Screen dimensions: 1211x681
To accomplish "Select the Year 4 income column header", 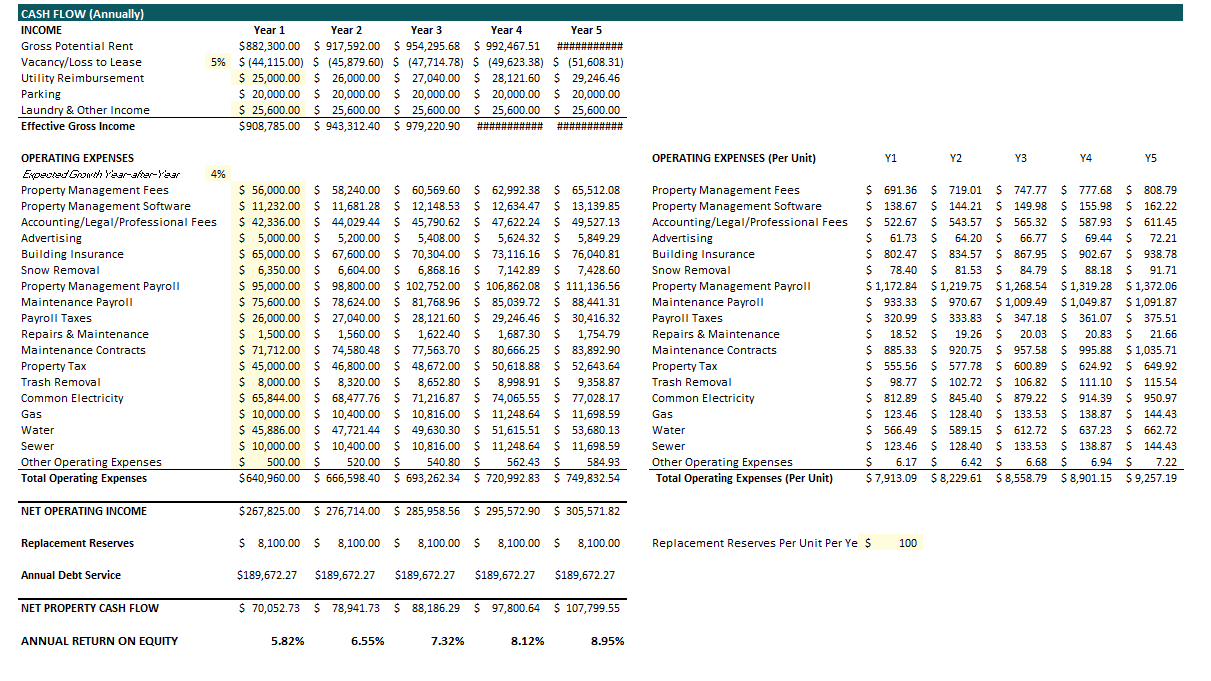I will (x=507, y=30).
